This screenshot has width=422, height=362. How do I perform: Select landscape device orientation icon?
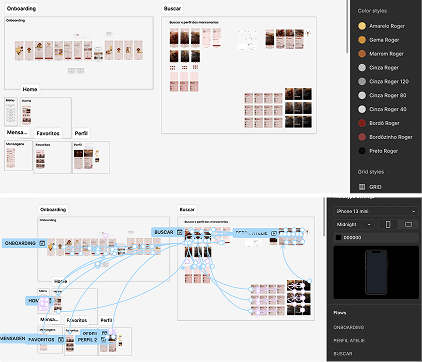coord(408,224)
